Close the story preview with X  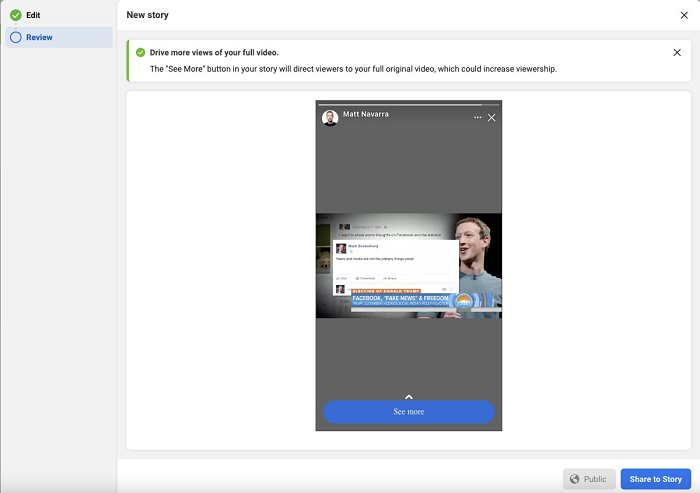[x=492, y=117]
